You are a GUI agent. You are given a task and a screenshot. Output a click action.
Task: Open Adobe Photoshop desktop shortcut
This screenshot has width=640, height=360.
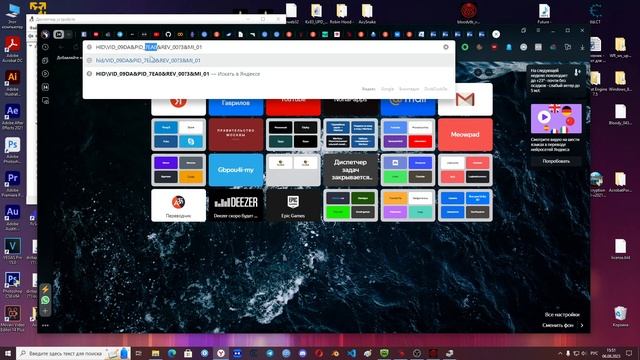click(12, 151)
